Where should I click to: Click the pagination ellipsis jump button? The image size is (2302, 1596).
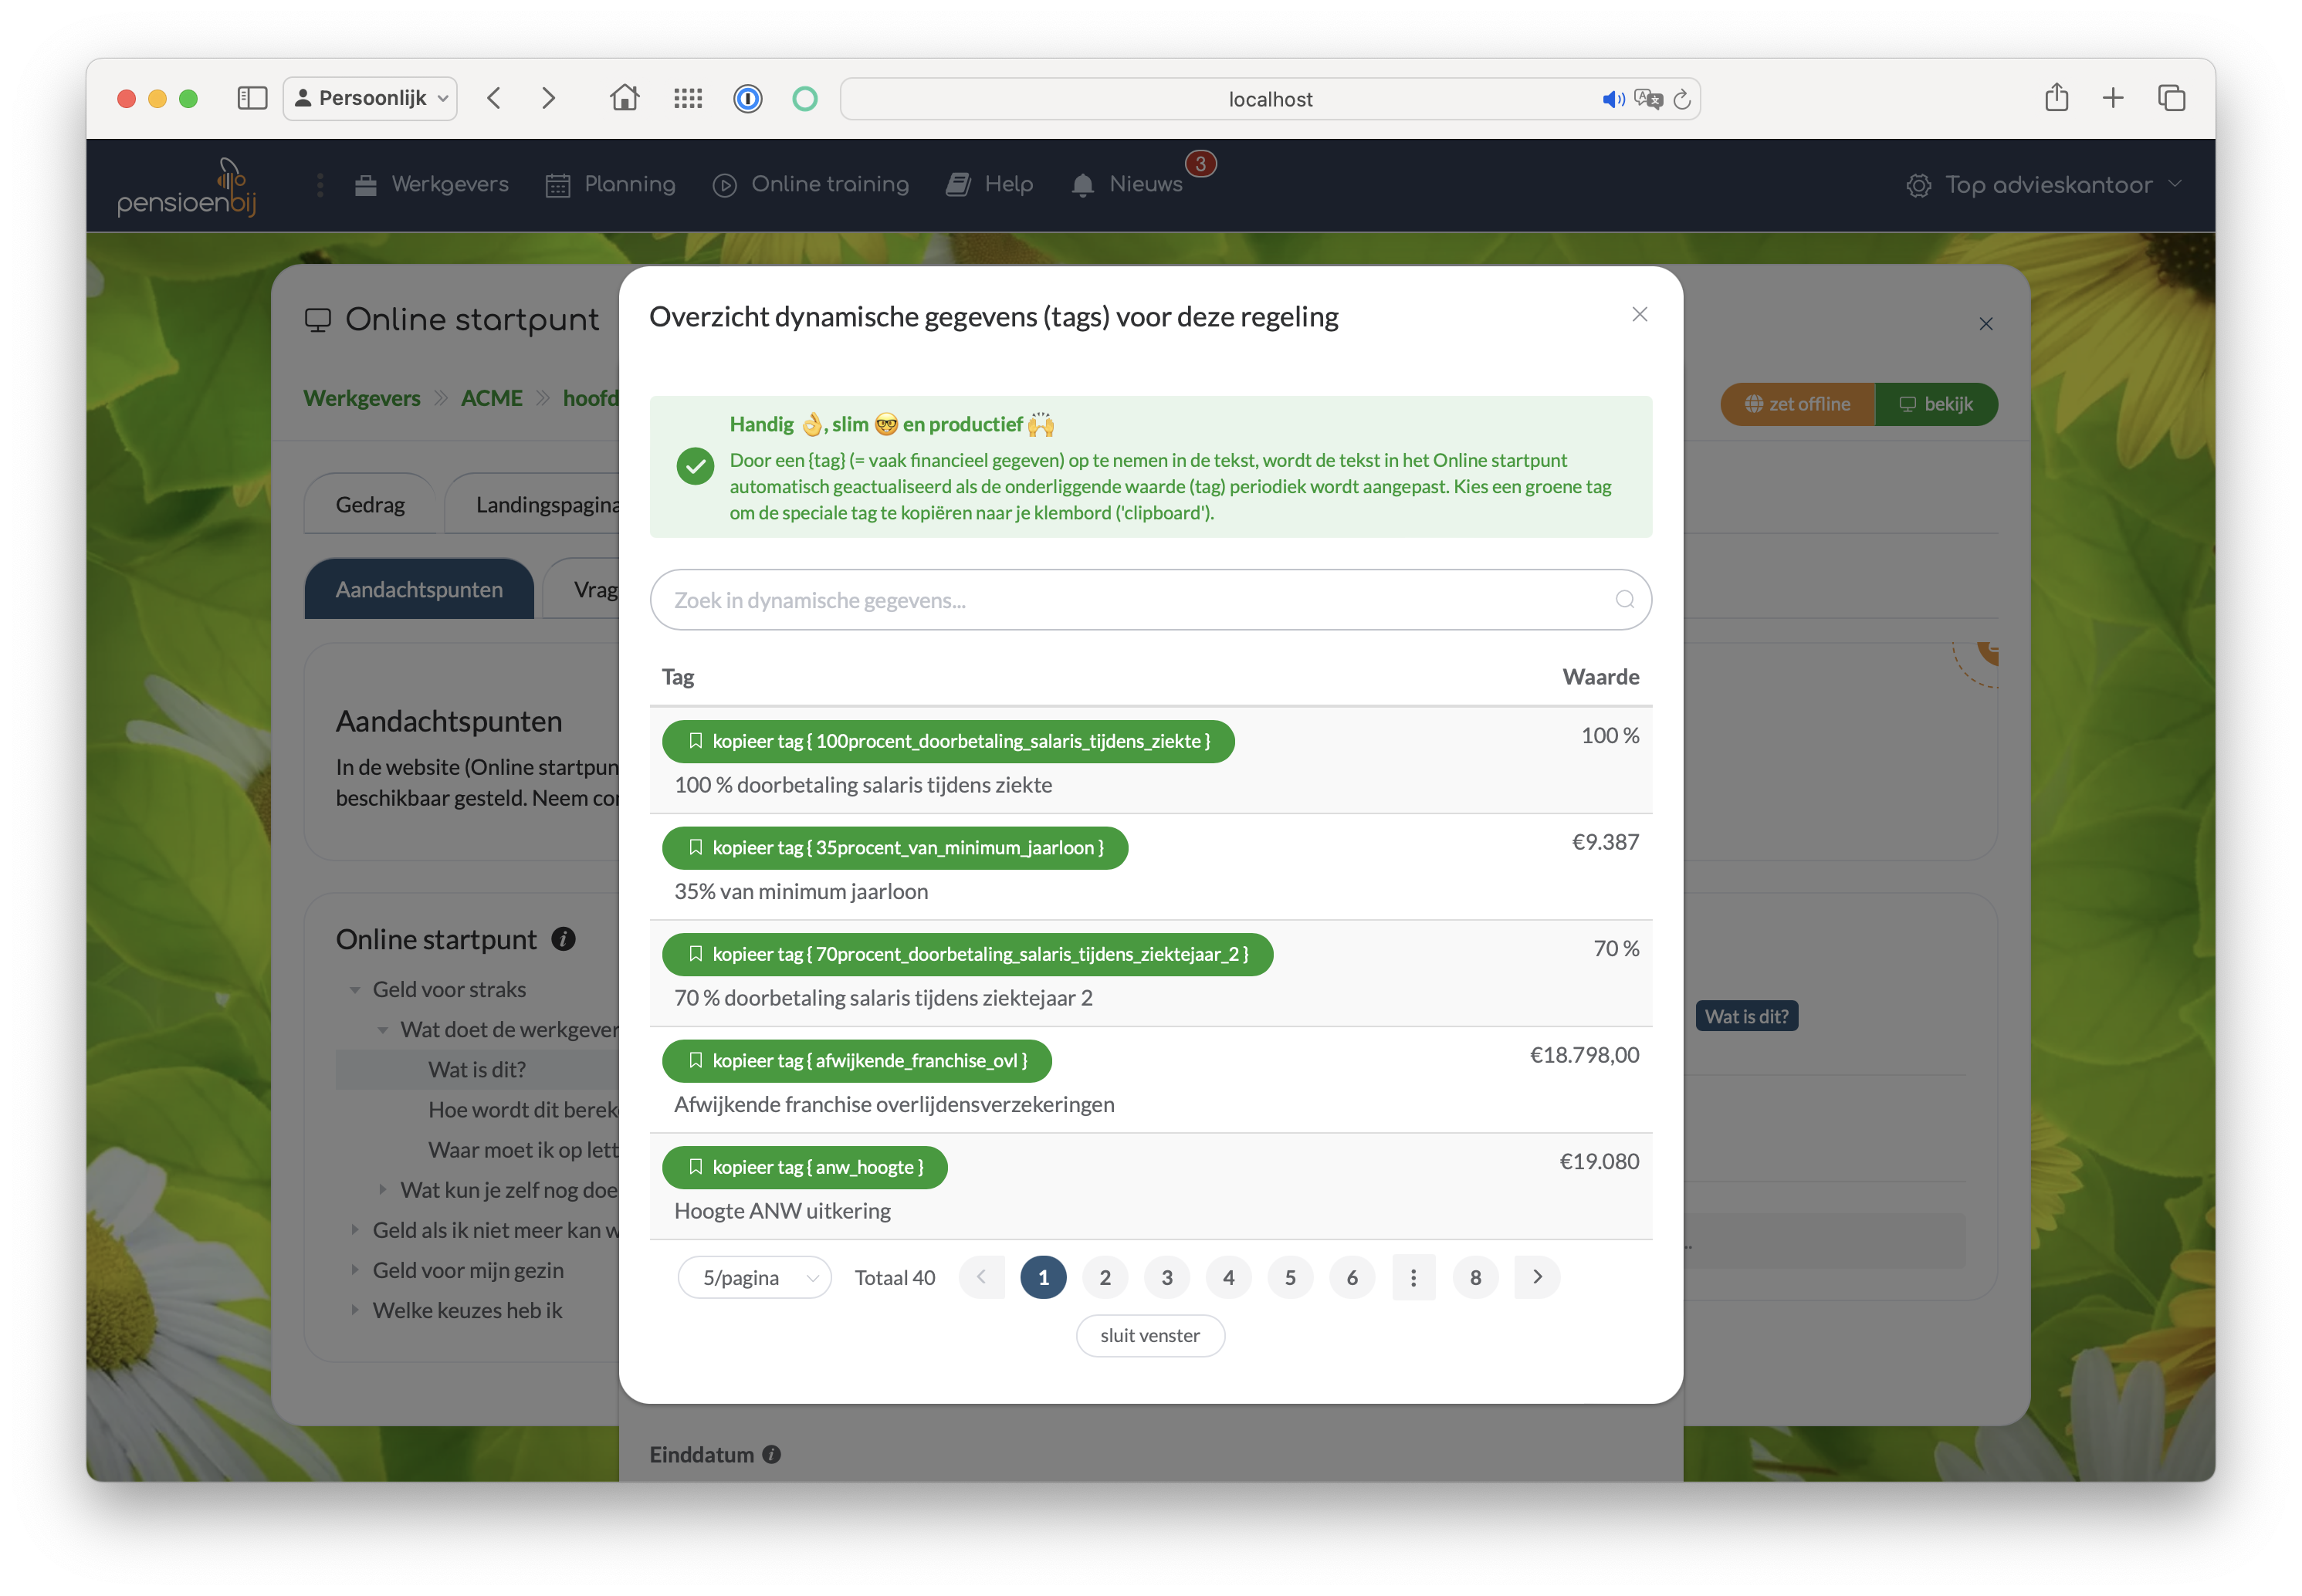pyautogui.click(x=1414, y=1277)
